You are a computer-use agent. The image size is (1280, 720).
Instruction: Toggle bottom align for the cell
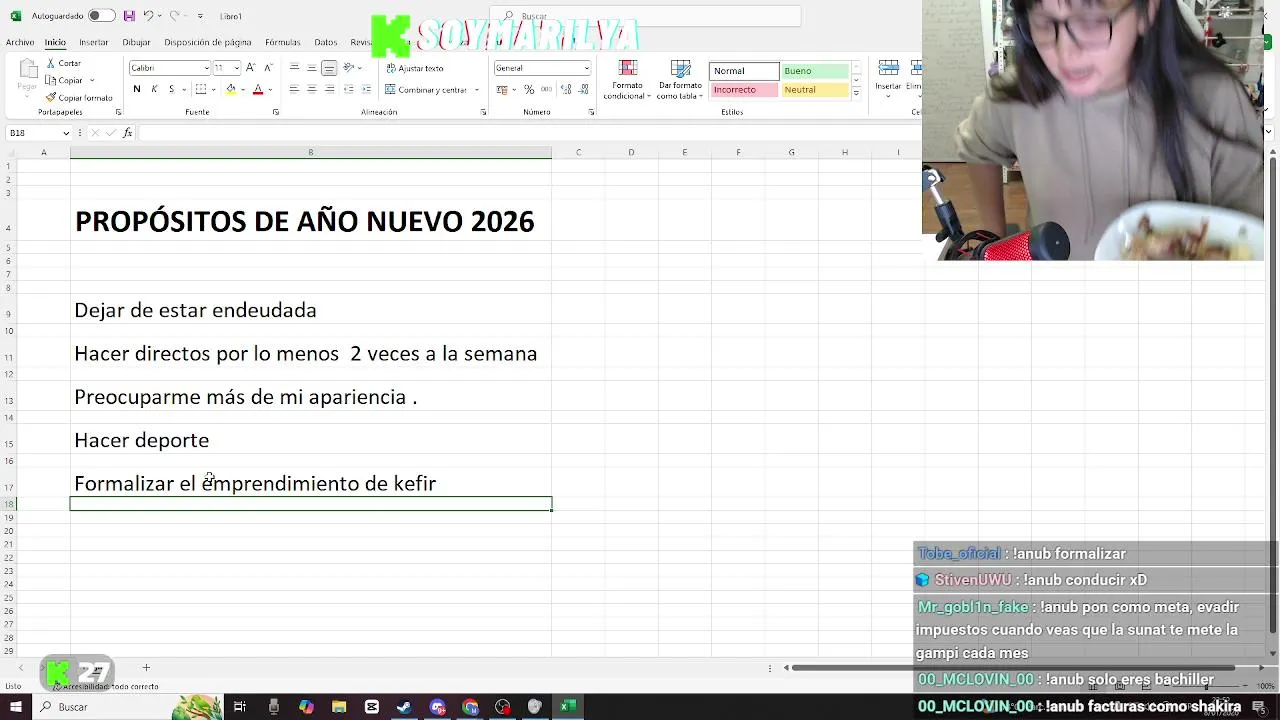coord(329,68)
